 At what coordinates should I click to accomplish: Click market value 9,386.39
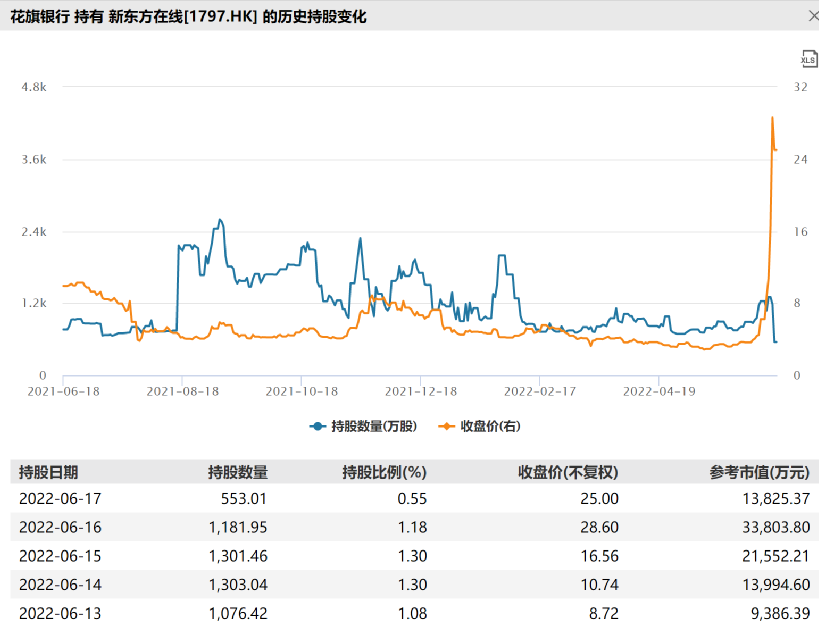(780, 613)
